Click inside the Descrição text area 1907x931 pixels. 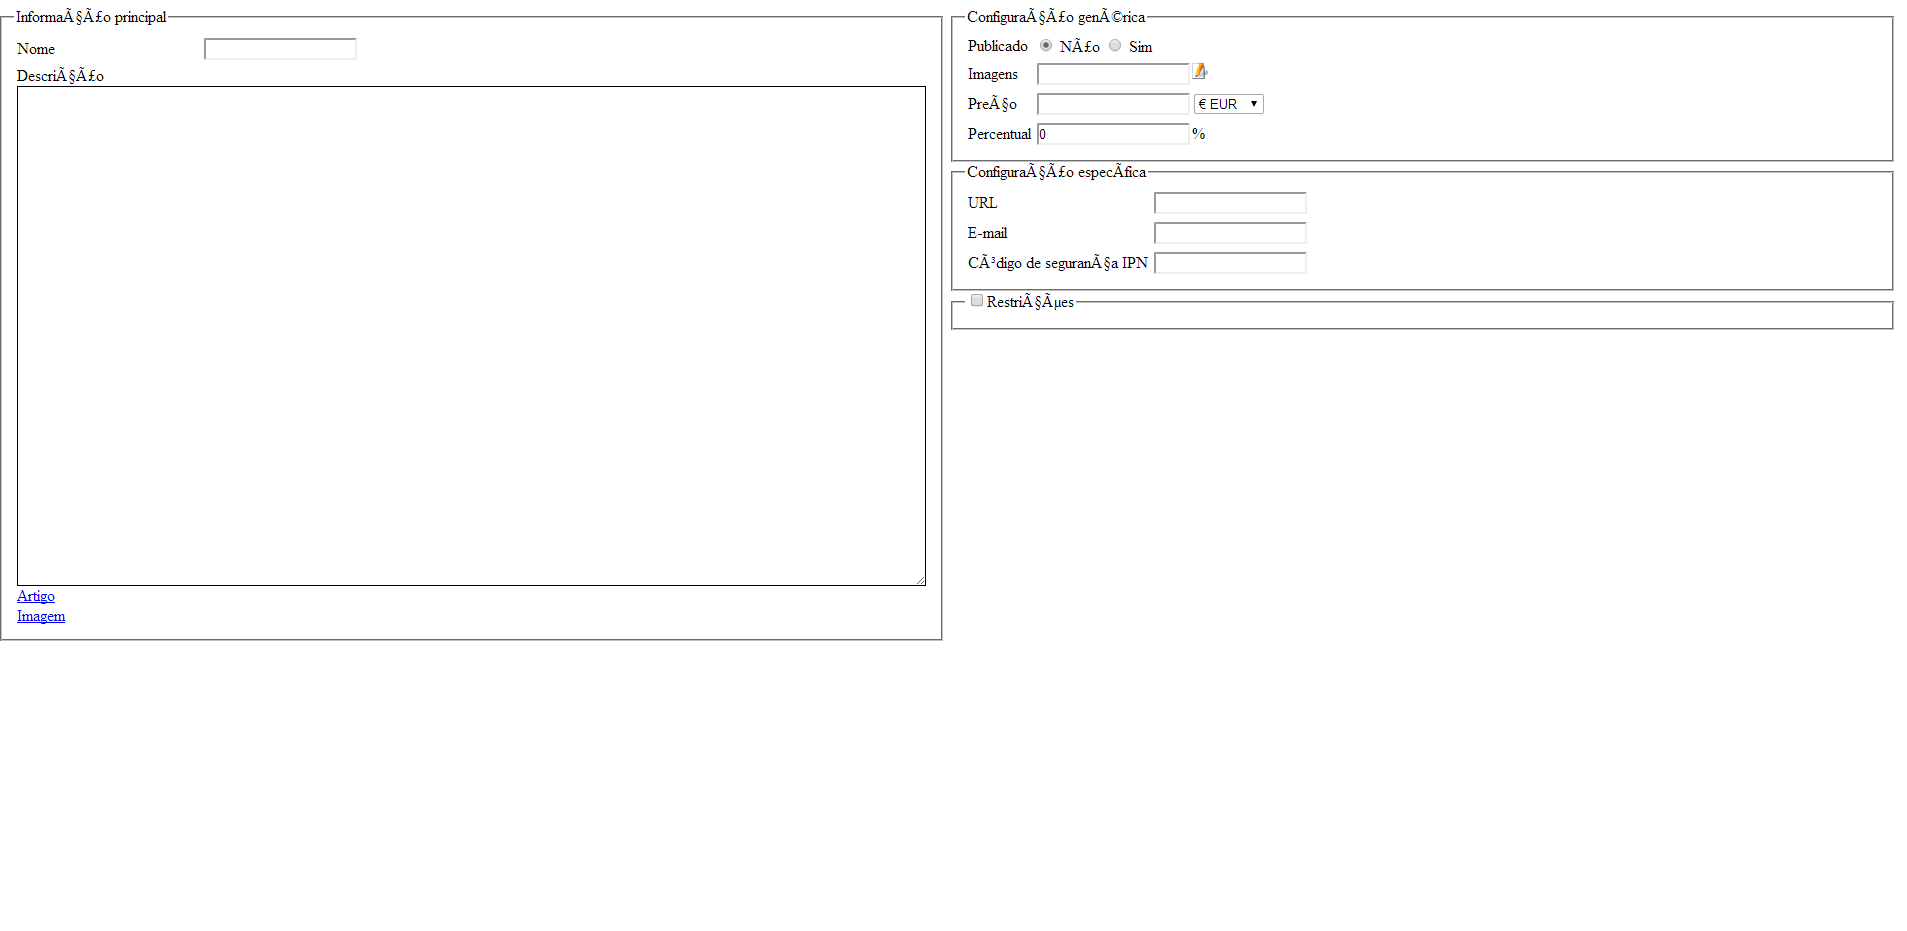tap(471, 336)
